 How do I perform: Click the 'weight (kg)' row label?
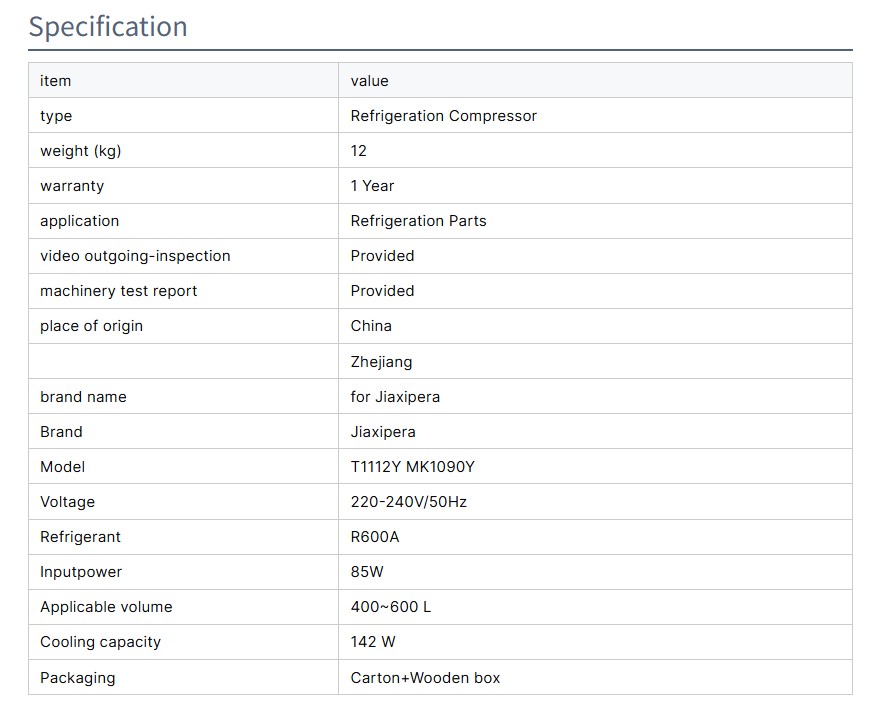[x=80, y=151]
